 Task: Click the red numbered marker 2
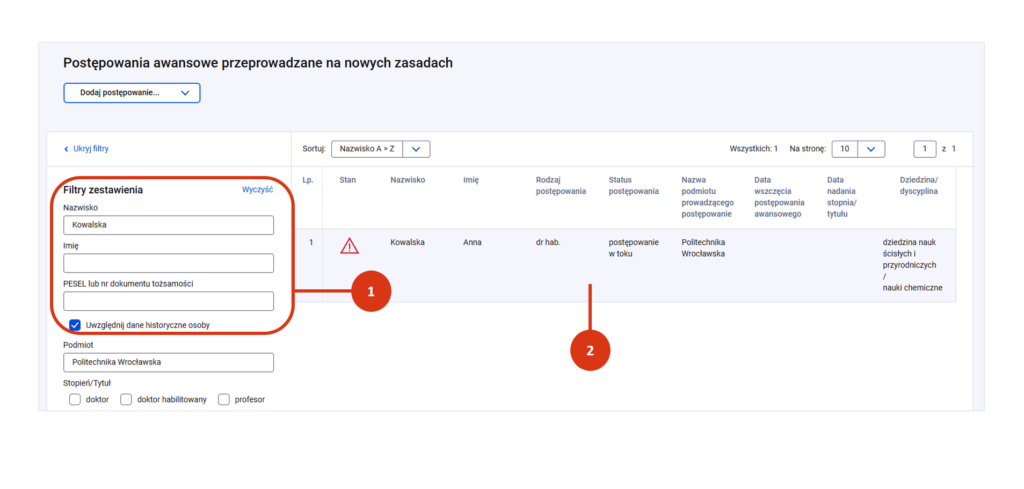click(x=590, y=350)
